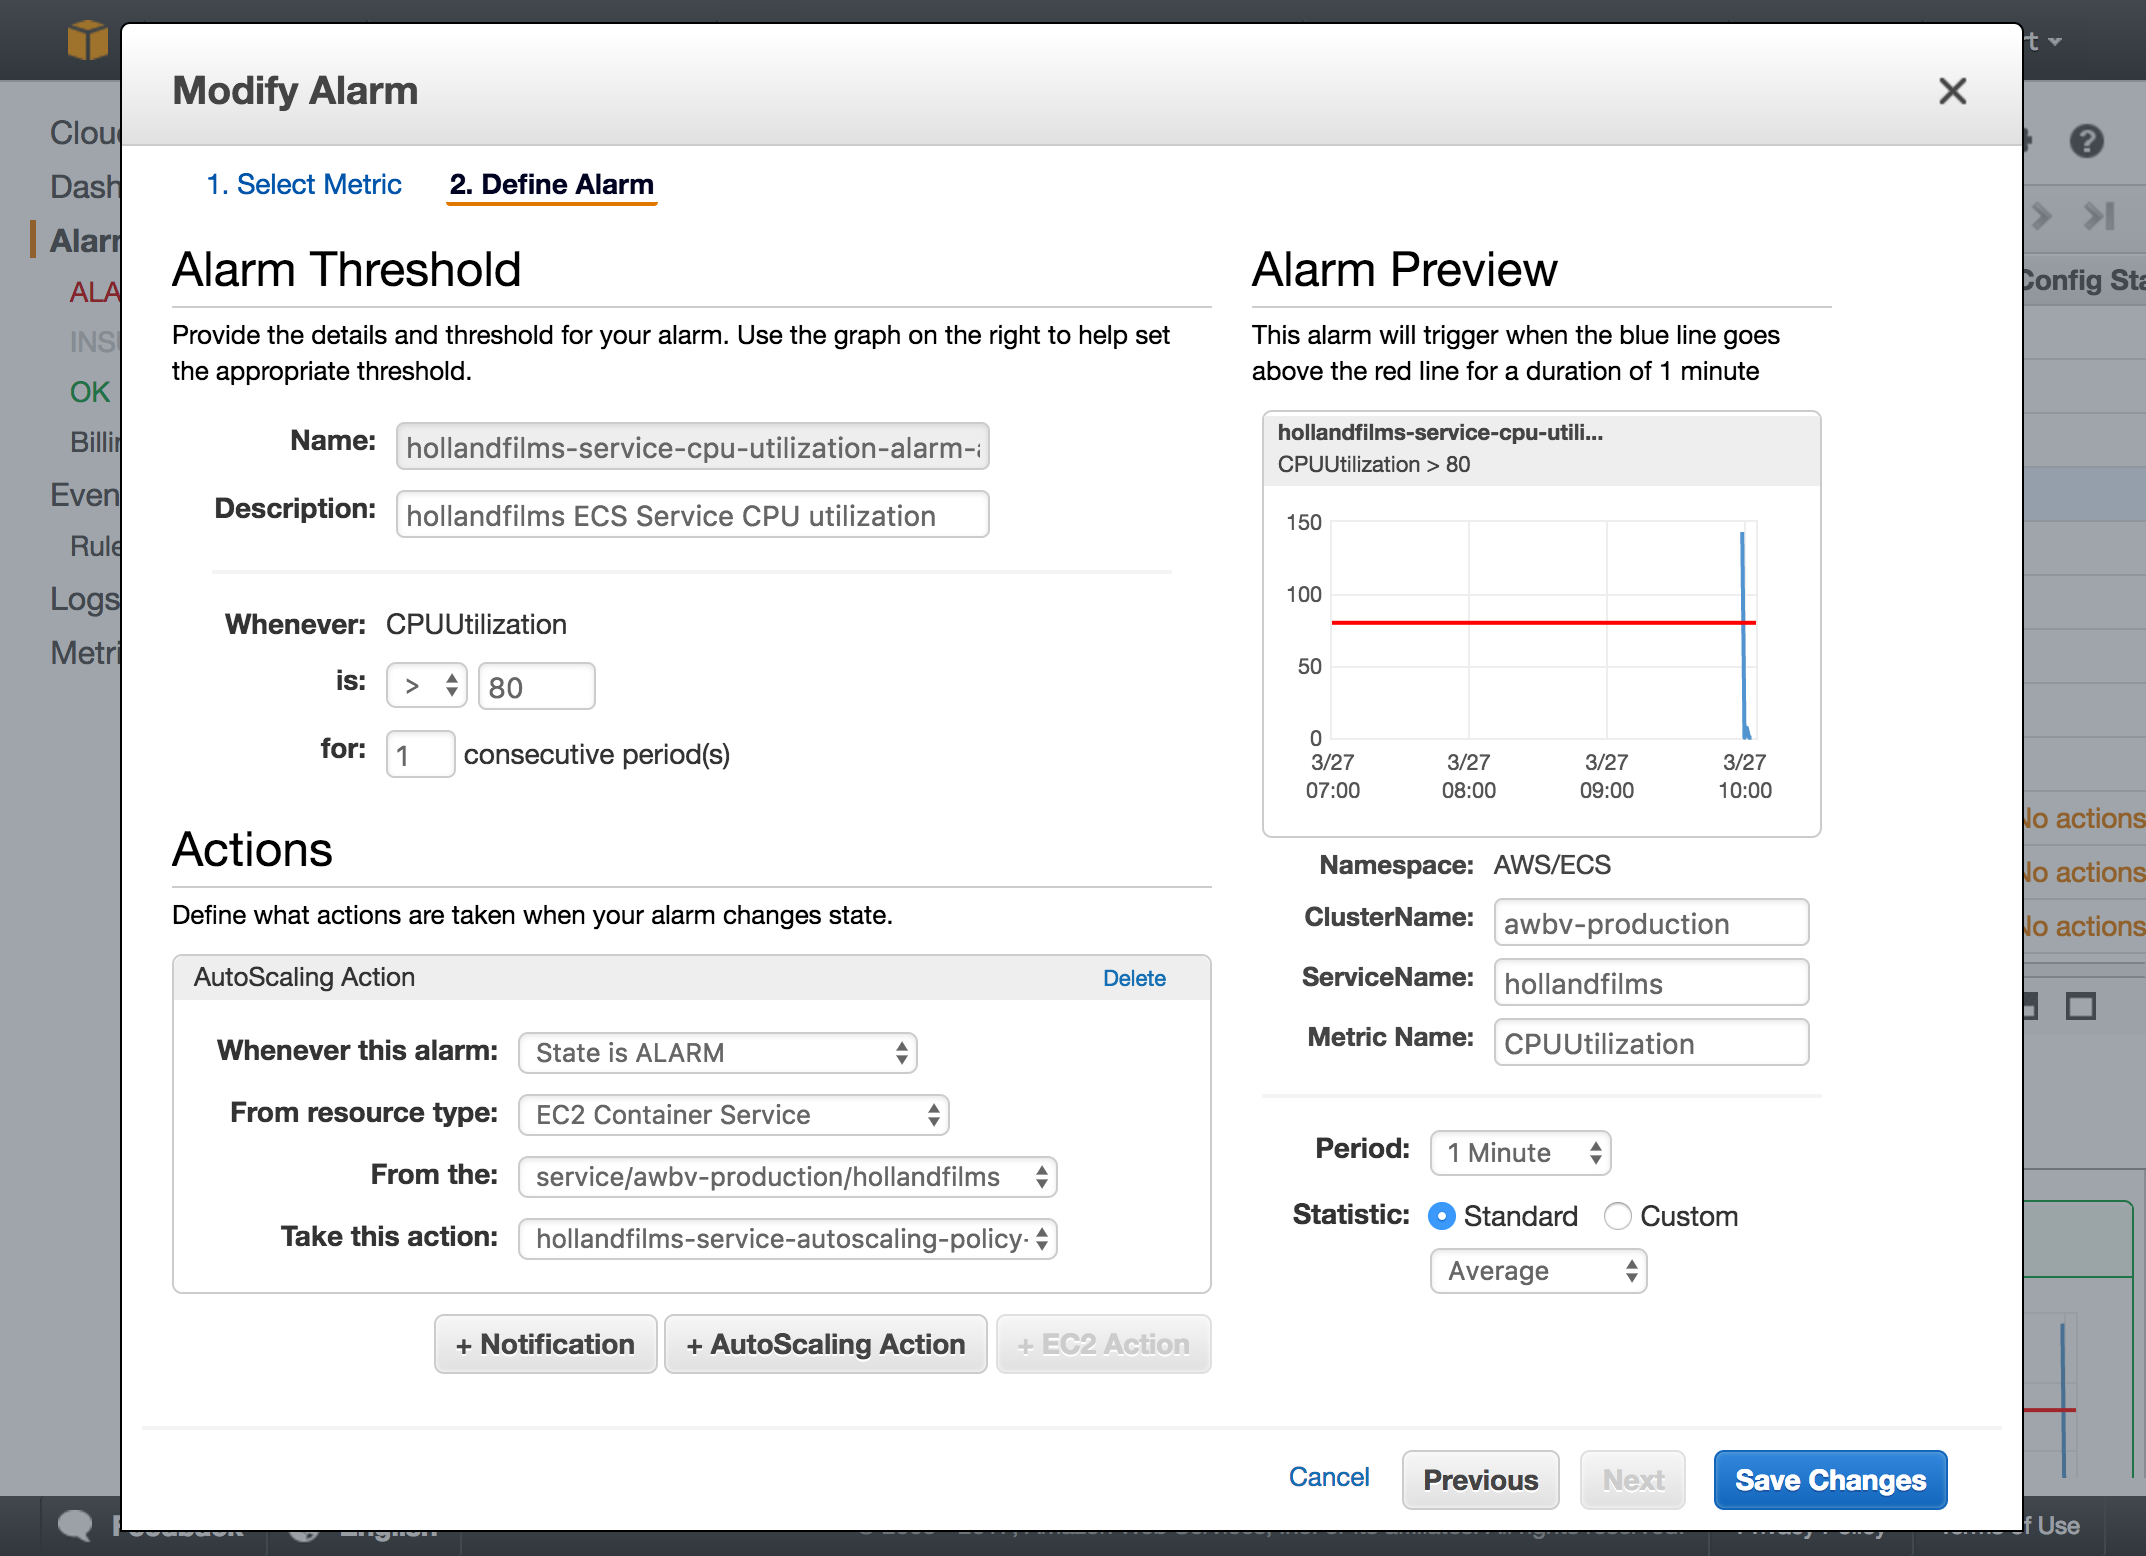Click the next page chevron icon
2146x1556 pixels.
point(2042,215)
